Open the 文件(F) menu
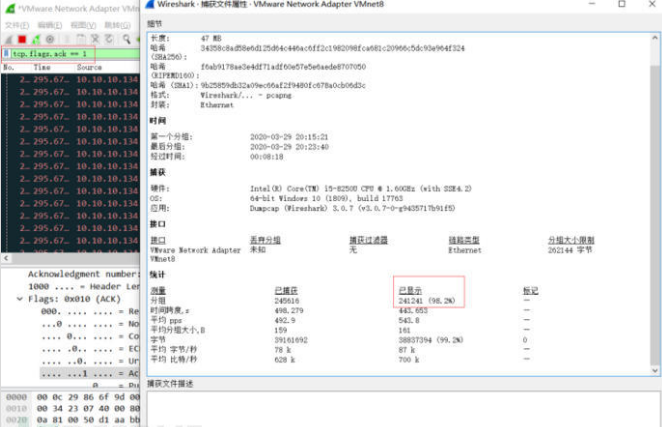 click(x=16, y=24)
